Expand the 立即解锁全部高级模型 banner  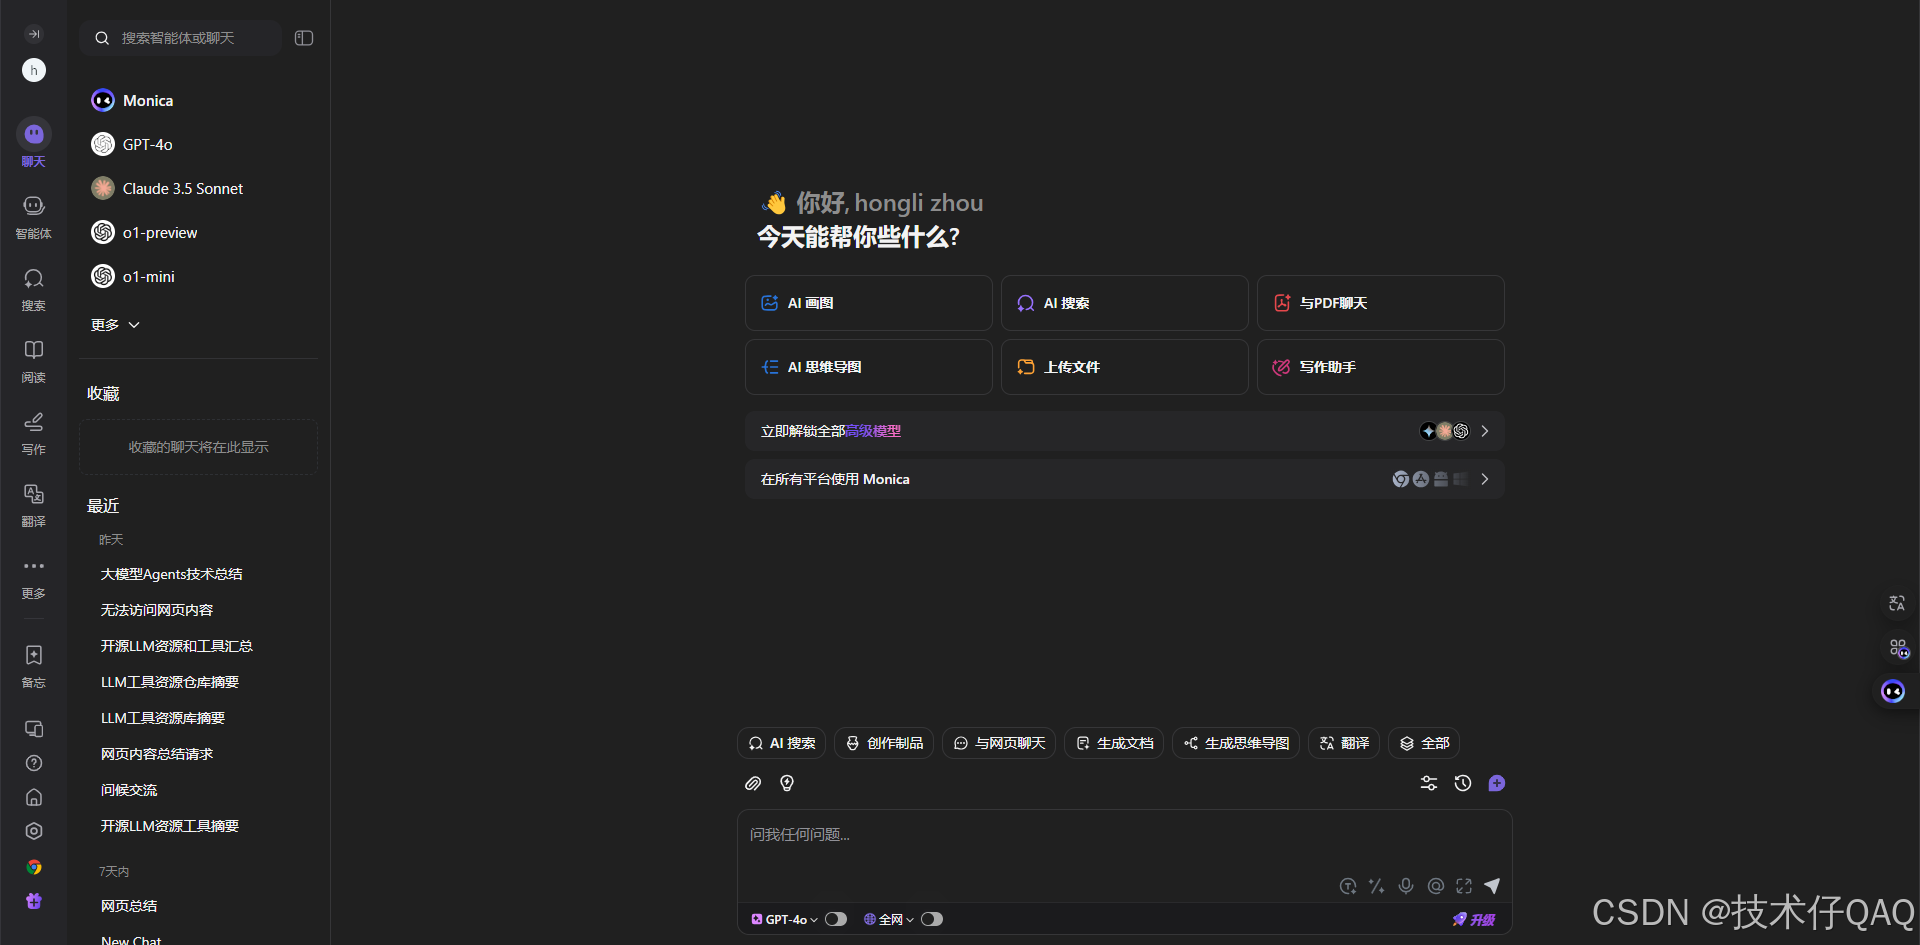click(x=1125, y=431)
